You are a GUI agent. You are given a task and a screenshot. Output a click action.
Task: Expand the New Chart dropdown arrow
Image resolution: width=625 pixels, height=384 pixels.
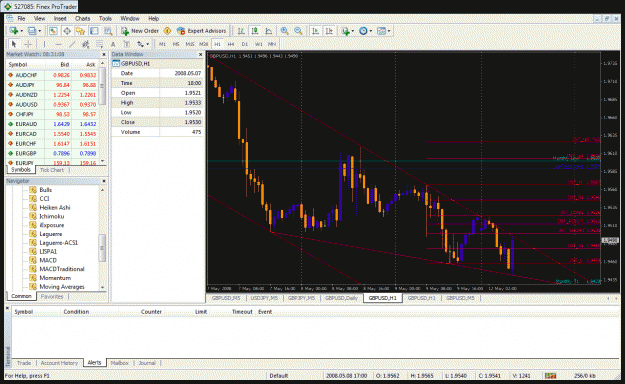pyautogui.click(x=22, y=31)
